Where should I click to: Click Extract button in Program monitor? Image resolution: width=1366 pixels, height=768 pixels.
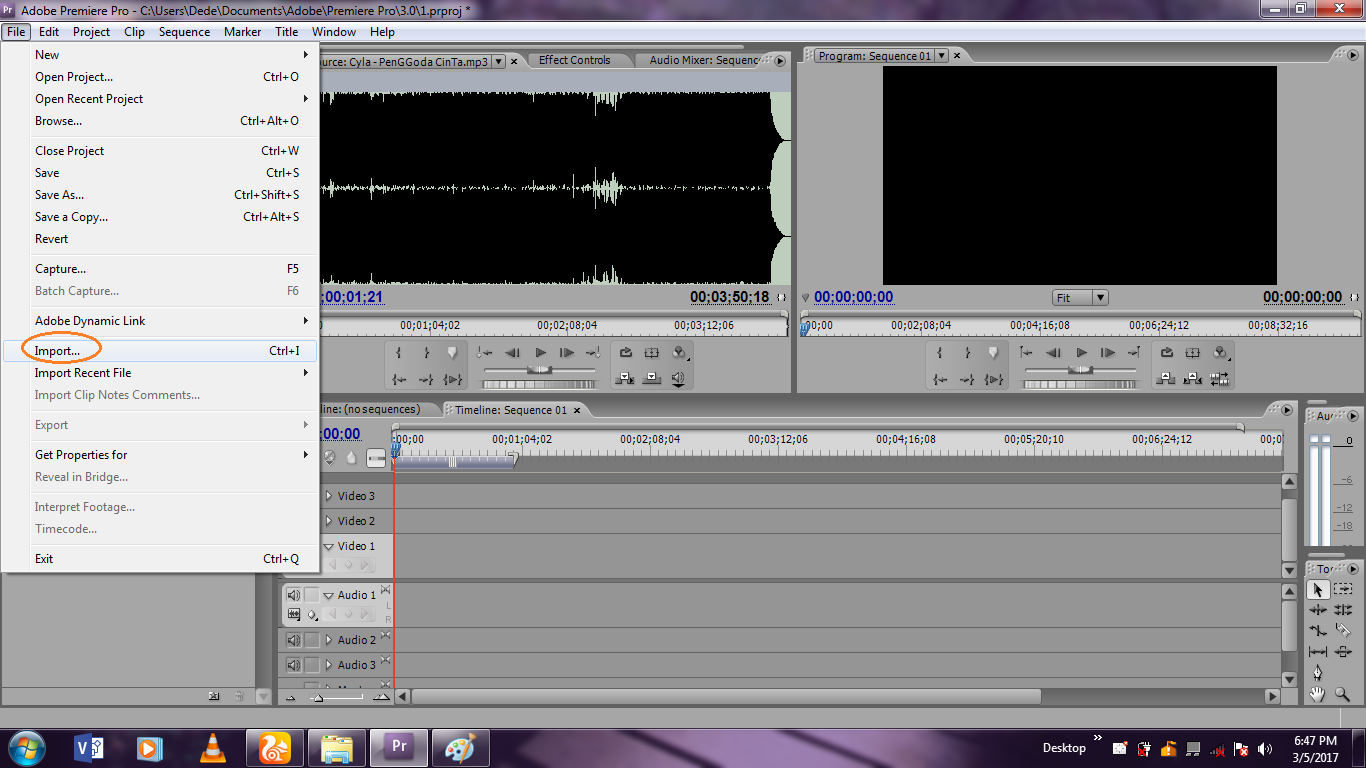click(1193, 379)
